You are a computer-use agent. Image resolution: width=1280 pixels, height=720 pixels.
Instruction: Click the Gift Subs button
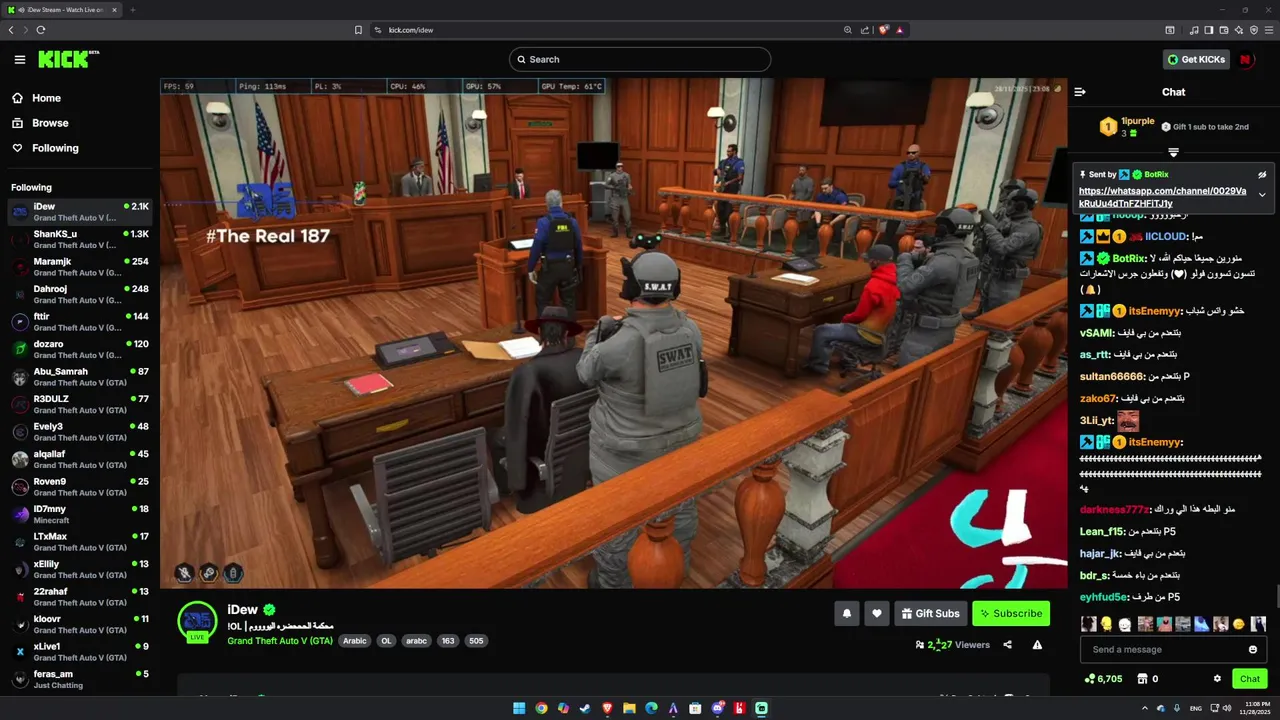click(x=931, y=613)
